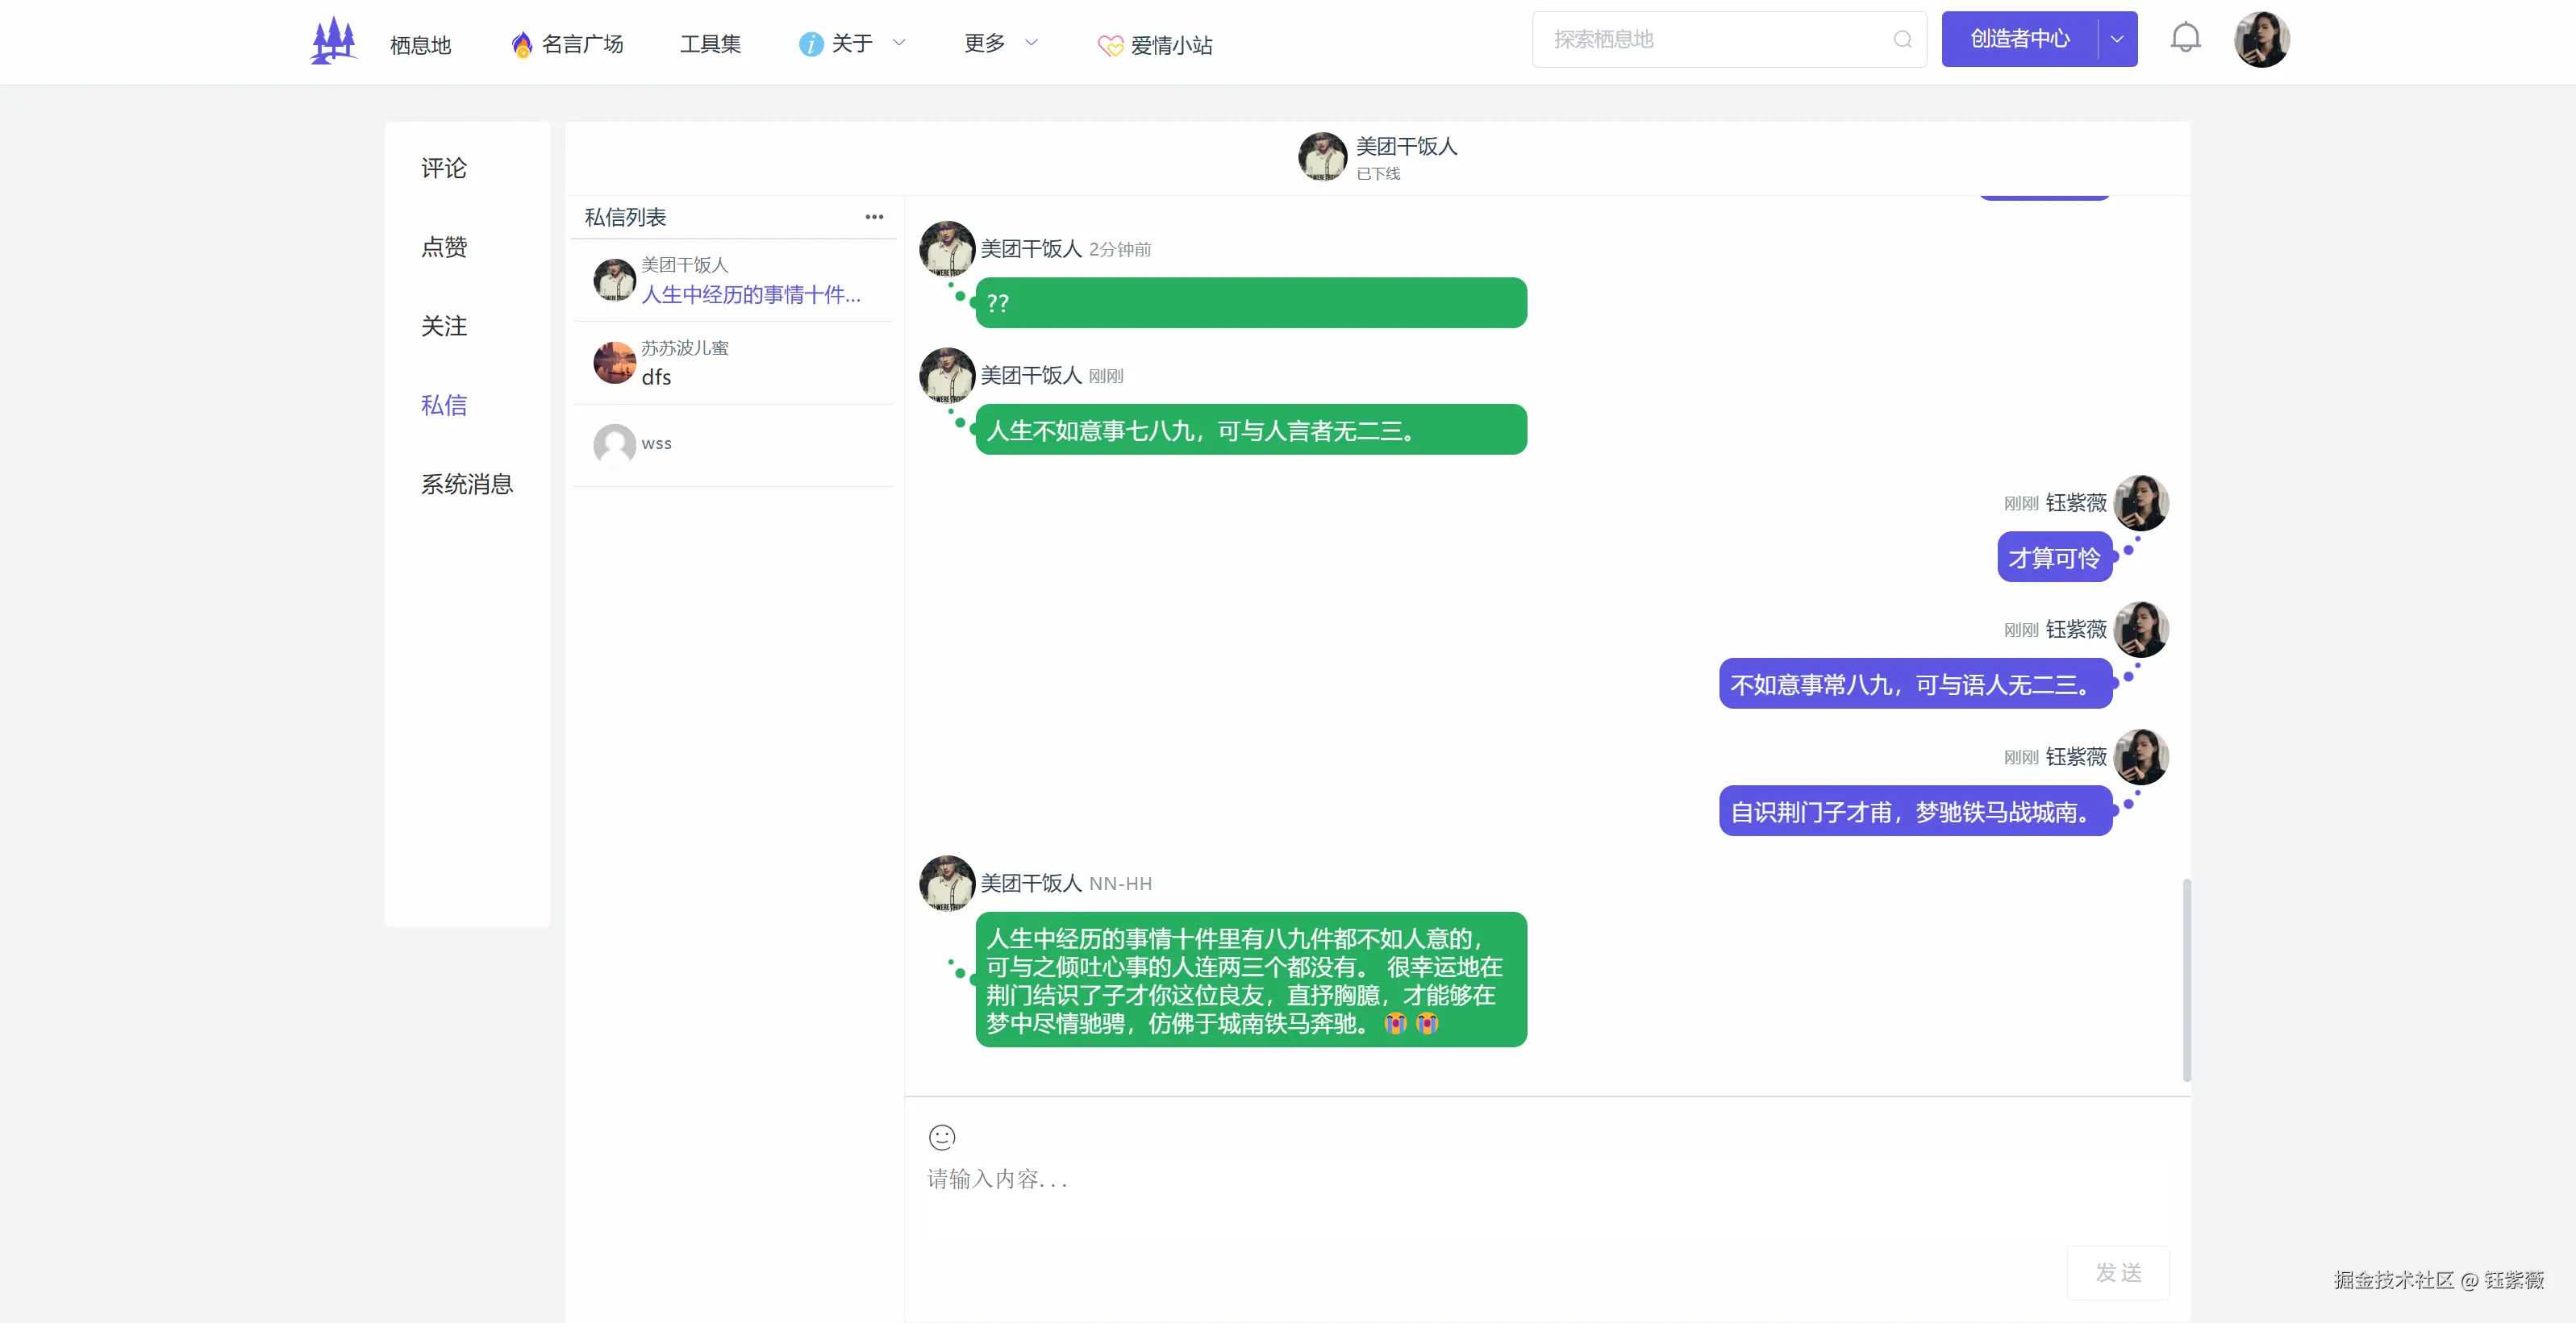The image size is (2576, 1323).
Task: Open the 创造者中心 dropdown arrow
Action: tap(2116, 38)
